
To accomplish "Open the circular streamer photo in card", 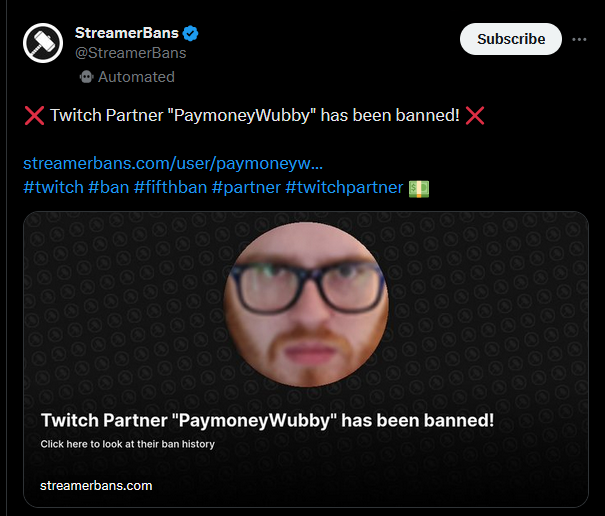I will [306, 305].
